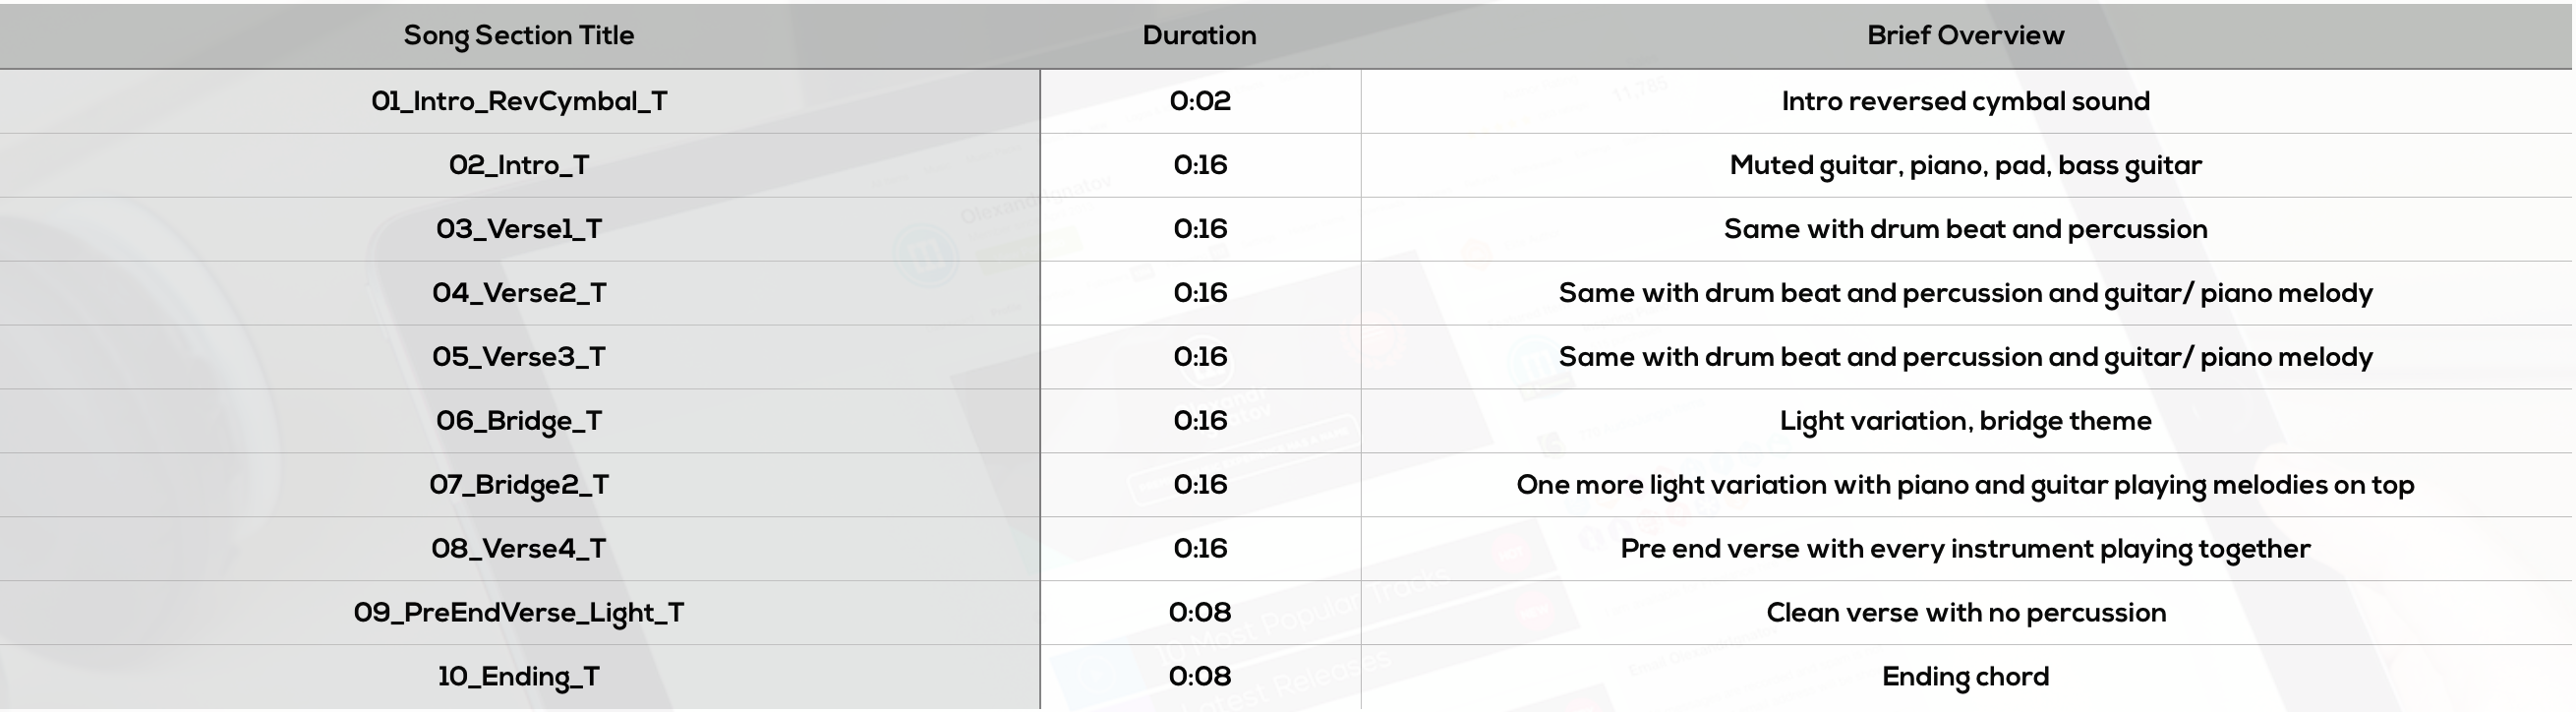The height and width of the screenshot is (712, 2576).
Task: Select the 03_Verse1_T section title
Action: 519,229
